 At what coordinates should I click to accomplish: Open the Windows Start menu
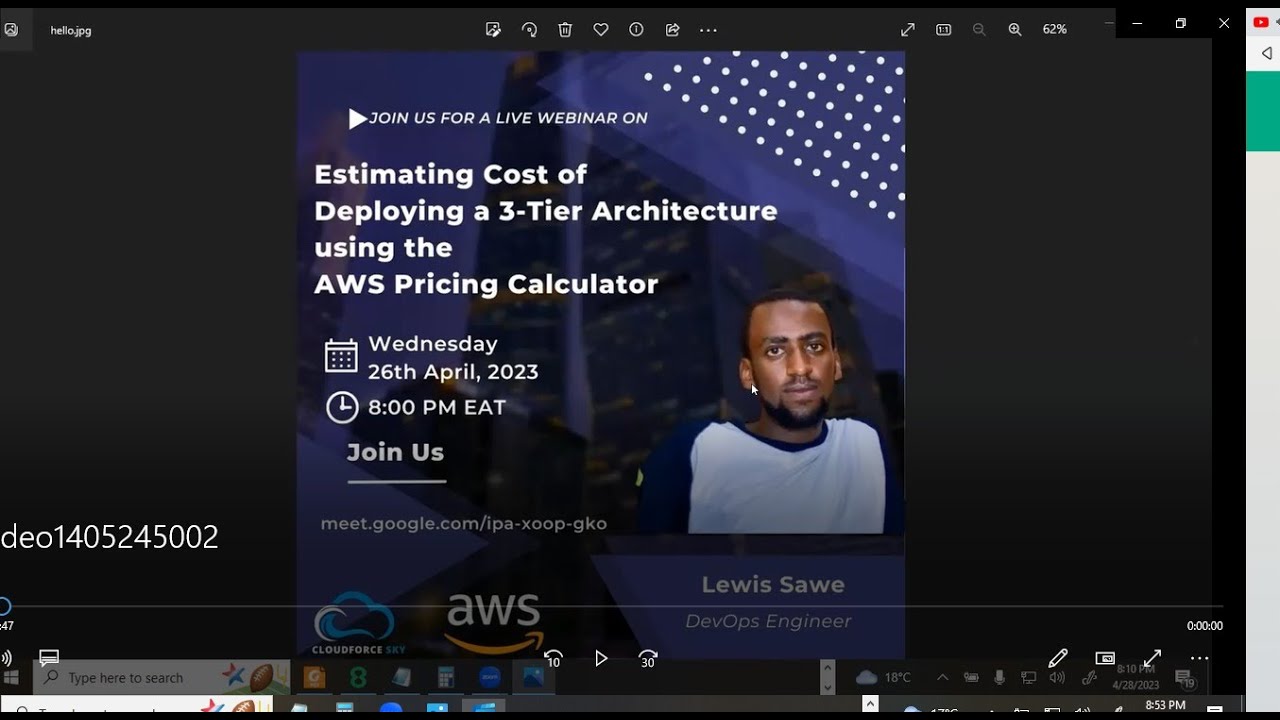coord(11,678)
